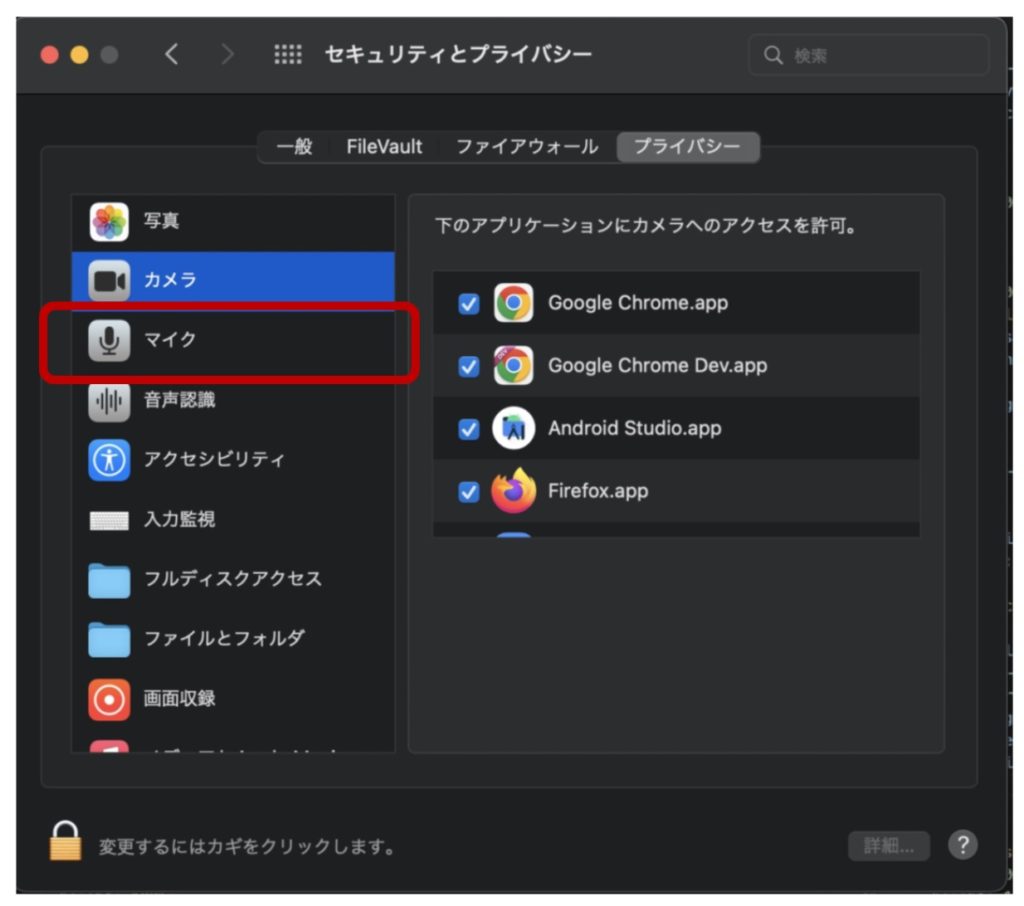This screenshot has width=1024, height=906.
Task: Click the 詳細... (Advanced) button
Action: pos(888,846)
